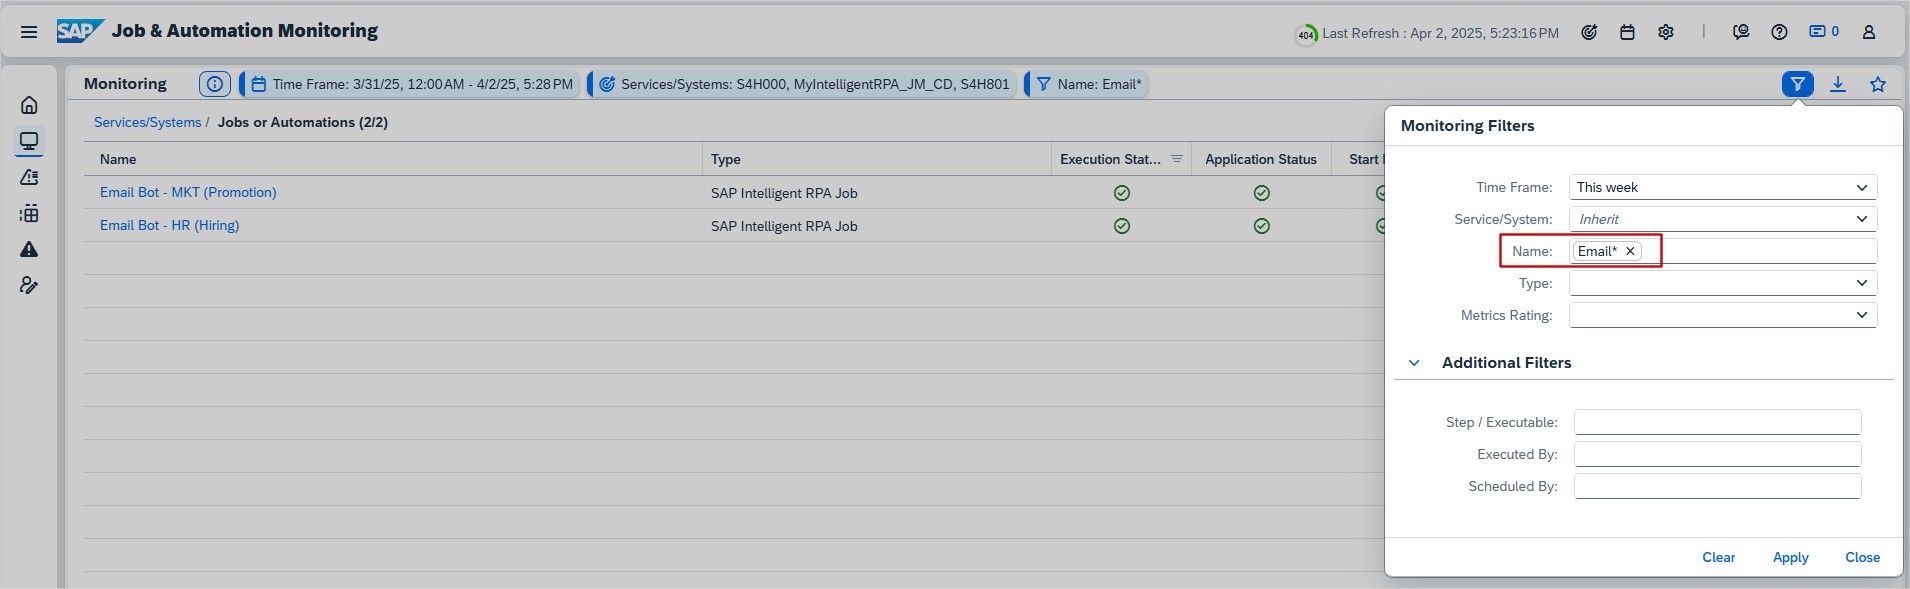
Task: Open the hamburger navigation menu
Action: tap(29, 32)
